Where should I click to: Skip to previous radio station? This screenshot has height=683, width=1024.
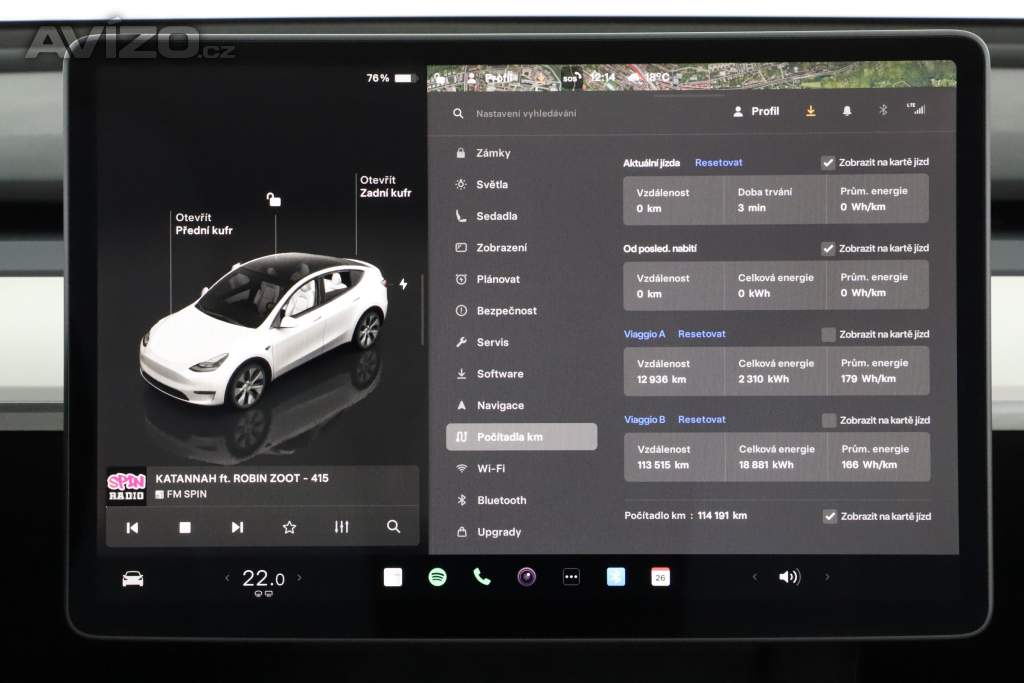[132, 528]
